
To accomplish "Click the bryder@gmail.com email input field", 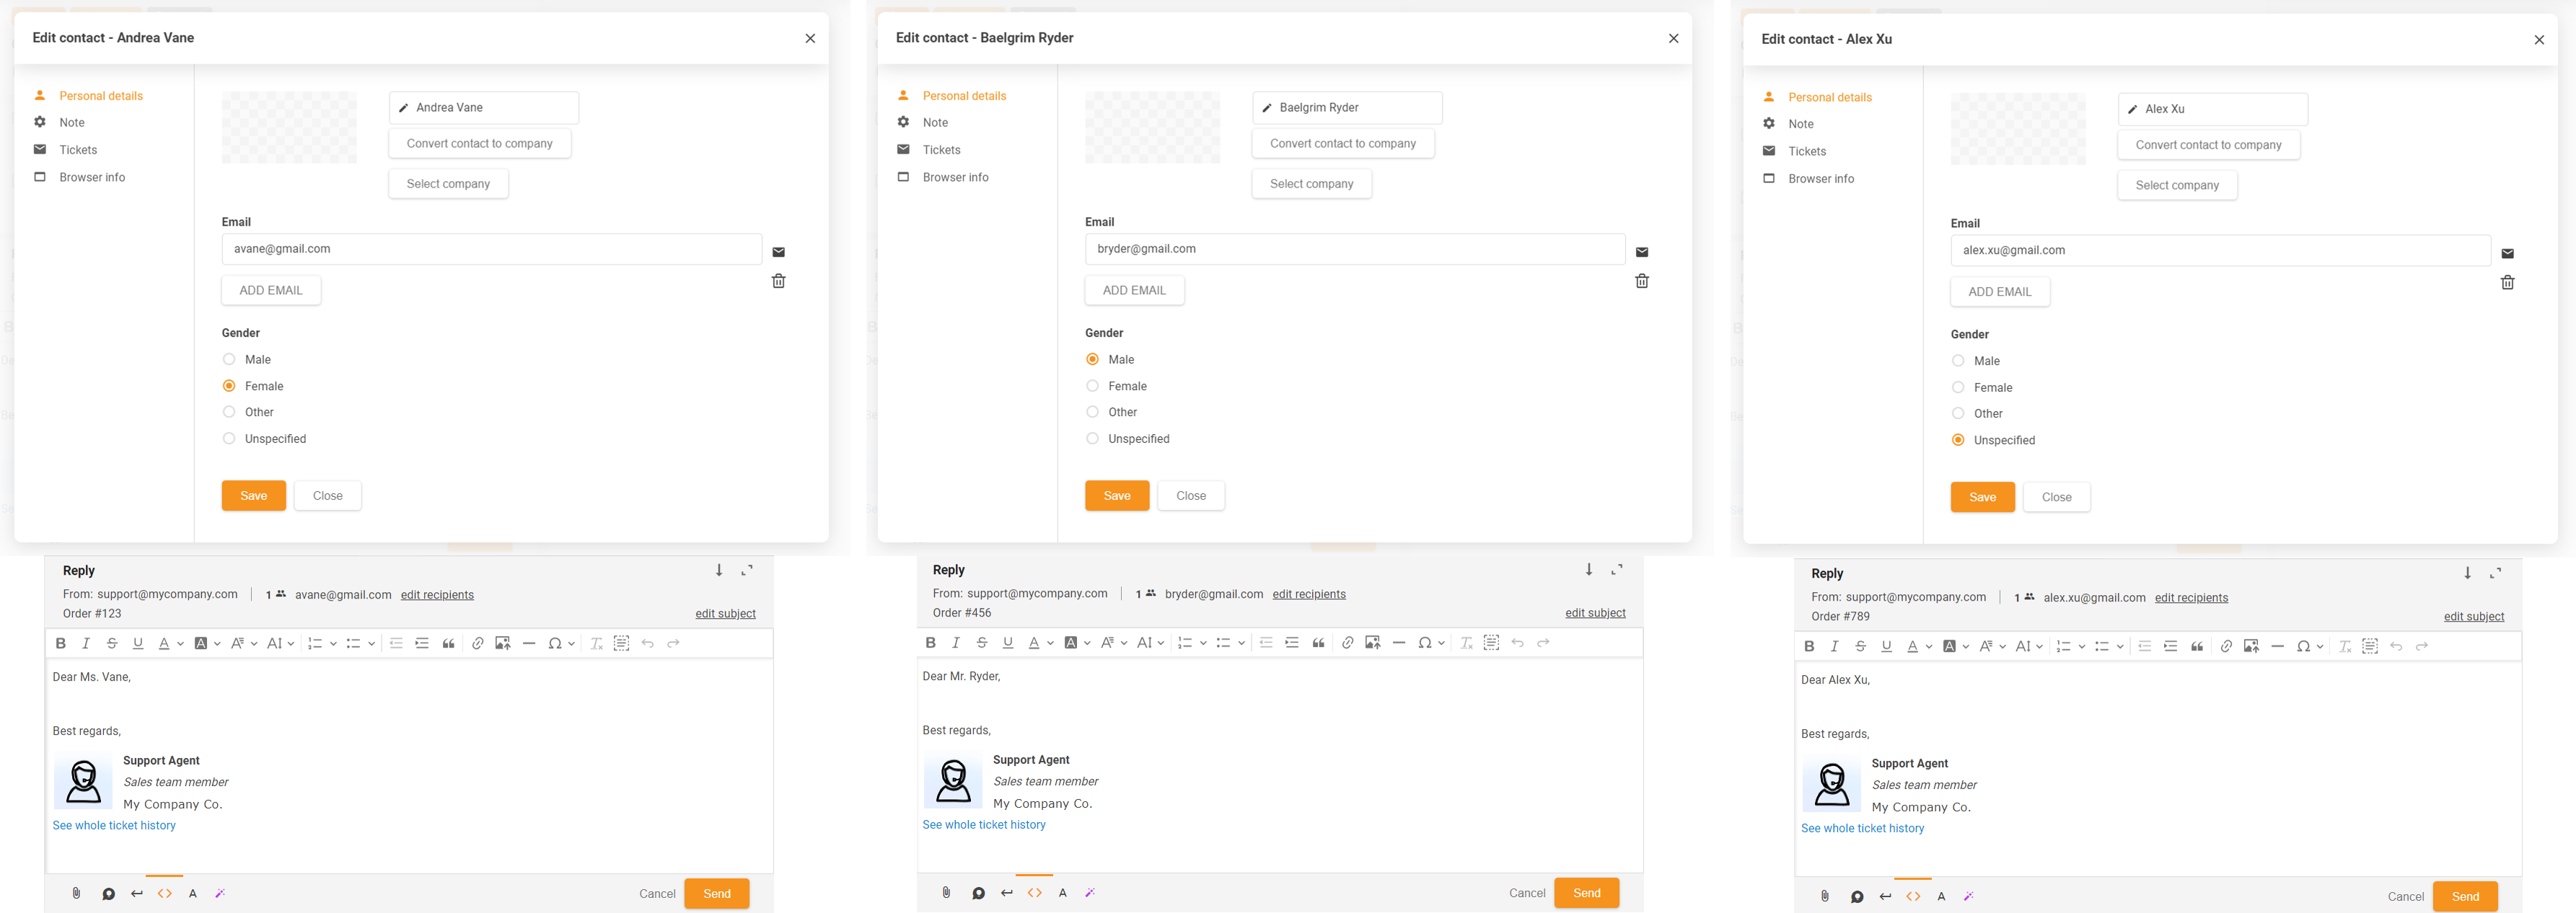I will coord(1354,249).
